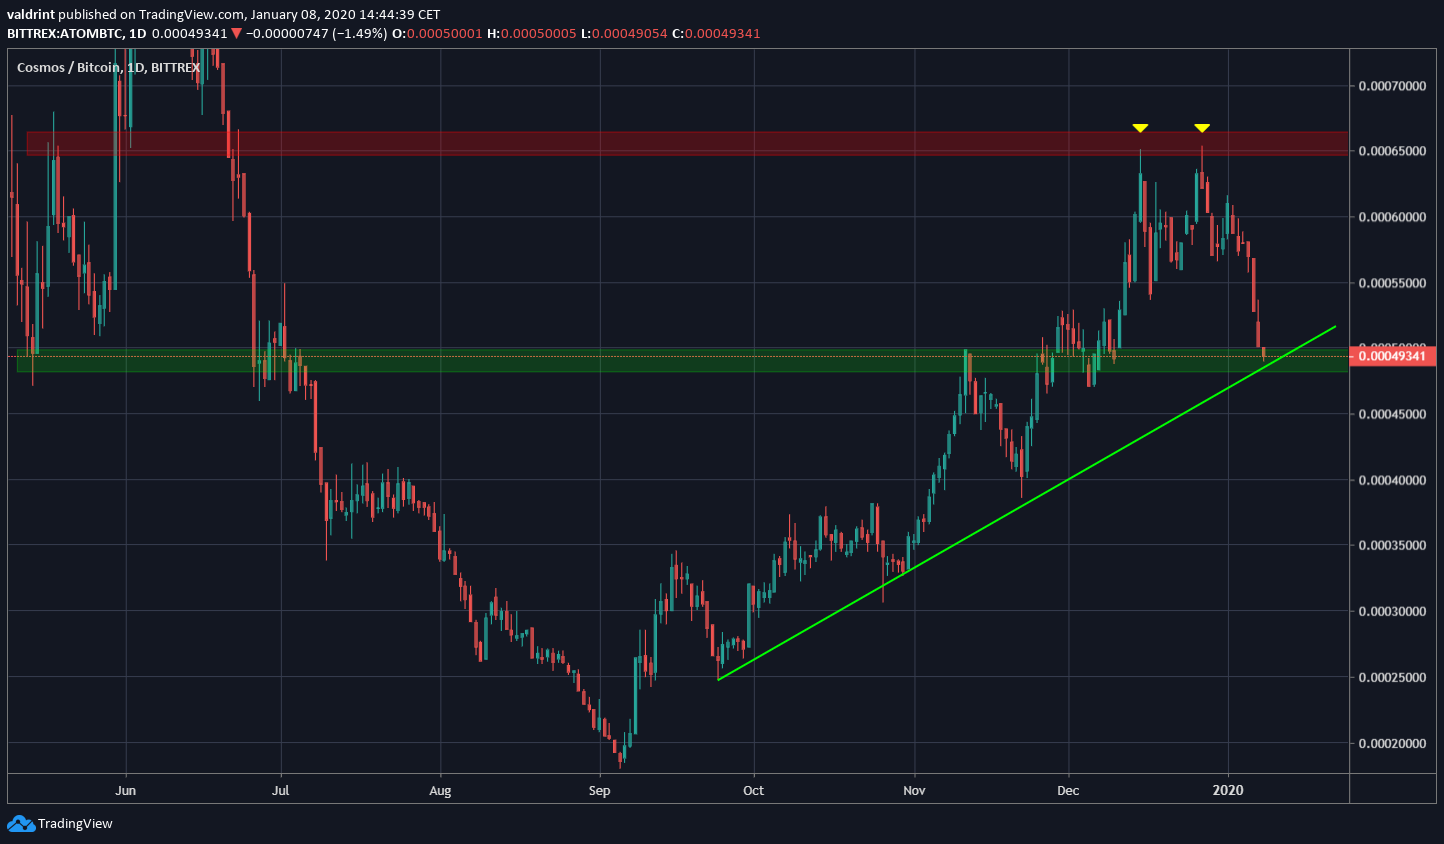The width and height of the screenshot is (1444, 844).
Task: Click the TradingView cloud logo
Action: tap(20, 824)
